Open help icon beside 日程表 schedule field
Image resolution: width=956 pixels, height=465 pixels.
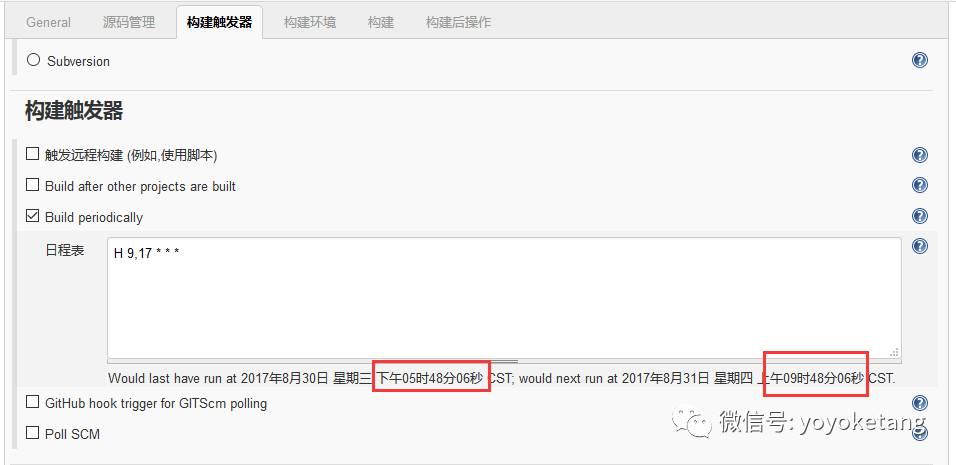pos(919,246)
